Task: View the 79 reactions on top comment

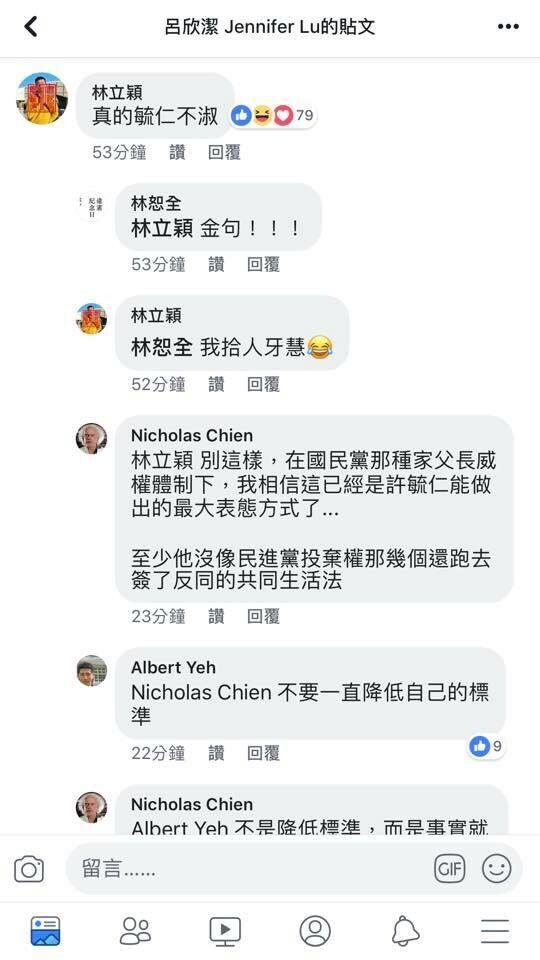Action: click(x=272, y=115)
